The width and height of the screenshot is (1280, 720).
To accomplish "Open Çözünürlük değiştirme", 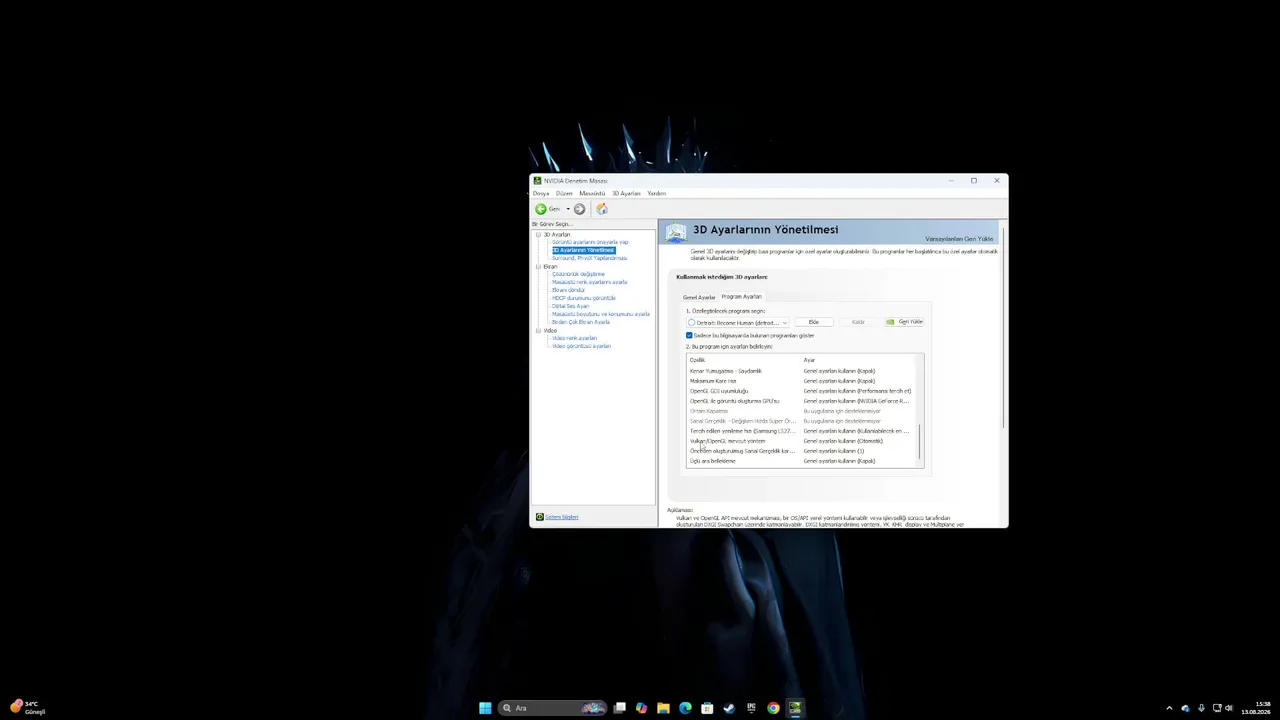I will click(578, 274).
